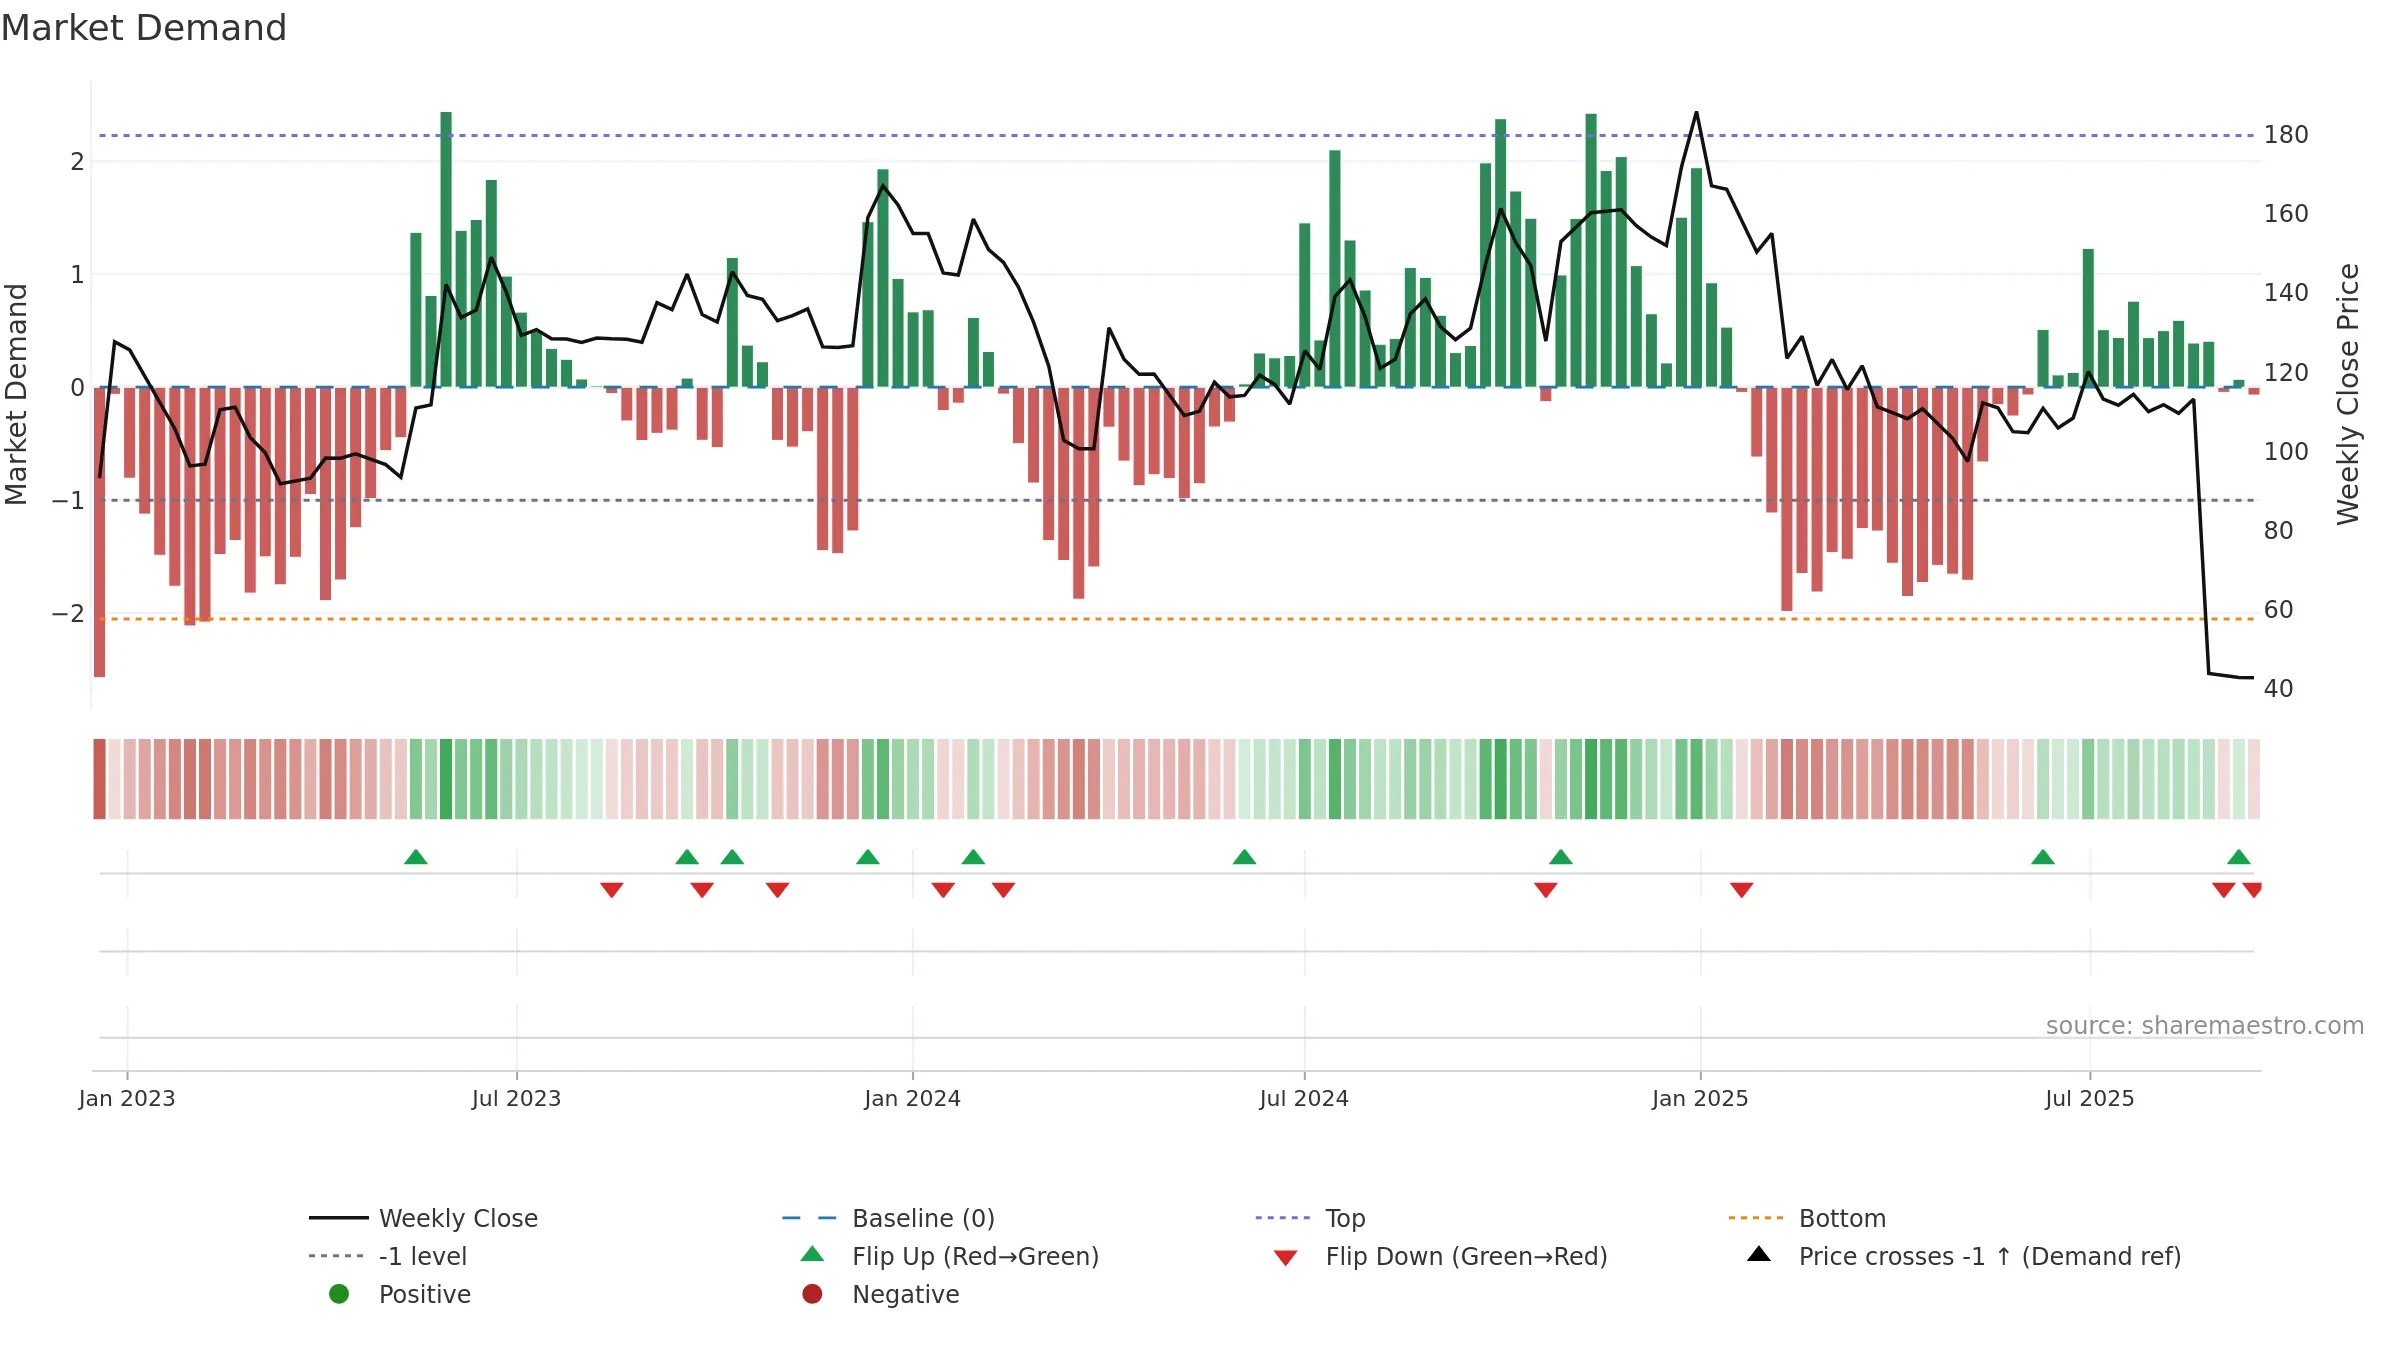Click the blue dashed Baseline line sample
Viewport: 2400px width, 1350px height.
809,1218
